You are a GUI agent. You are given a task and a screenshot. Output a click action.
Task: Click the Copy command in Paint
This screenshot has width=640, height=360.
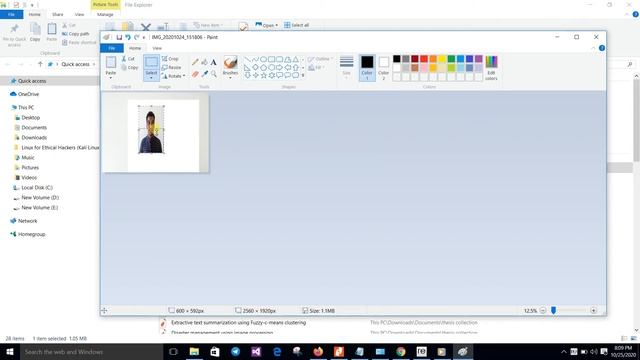(130, 67)
